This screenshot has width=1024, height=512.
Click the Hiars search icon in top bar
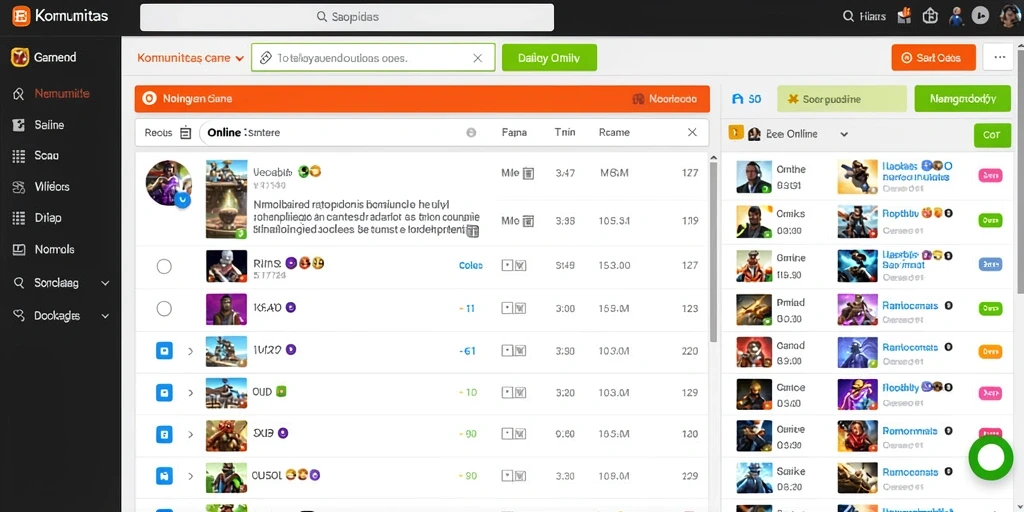pos(848,16)
